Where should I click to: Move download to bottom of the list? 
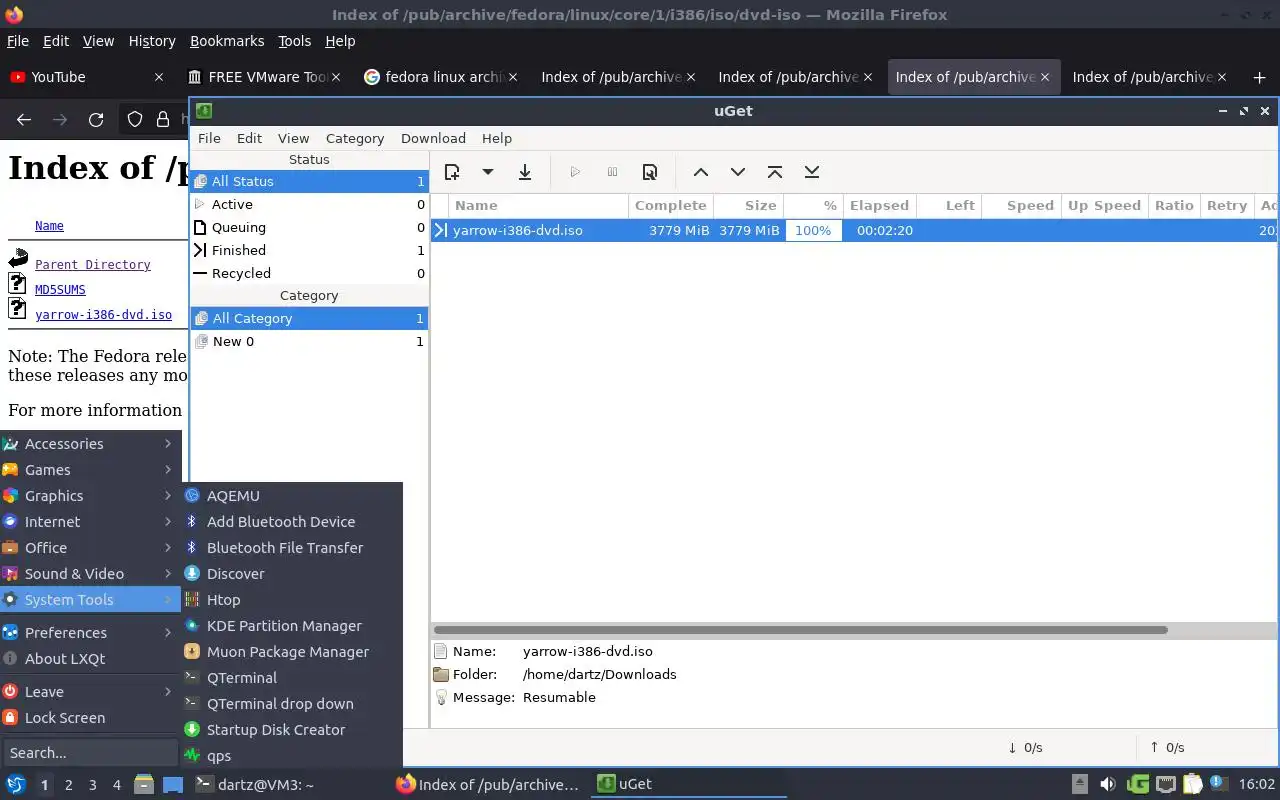(x=812, y=172)
